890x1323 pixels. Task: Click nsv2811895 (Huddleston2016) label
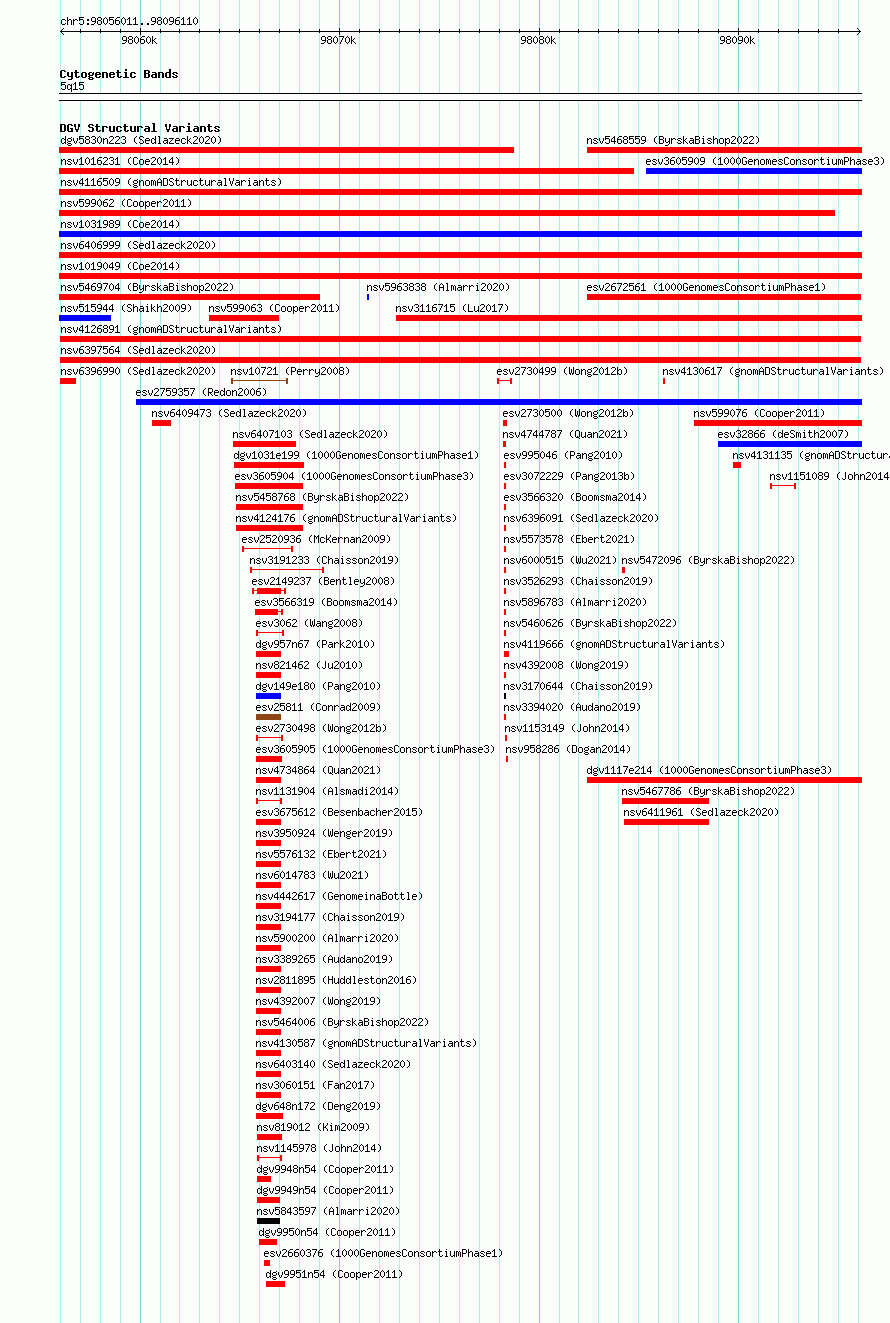pyautogui.click(x=337, y=981)
